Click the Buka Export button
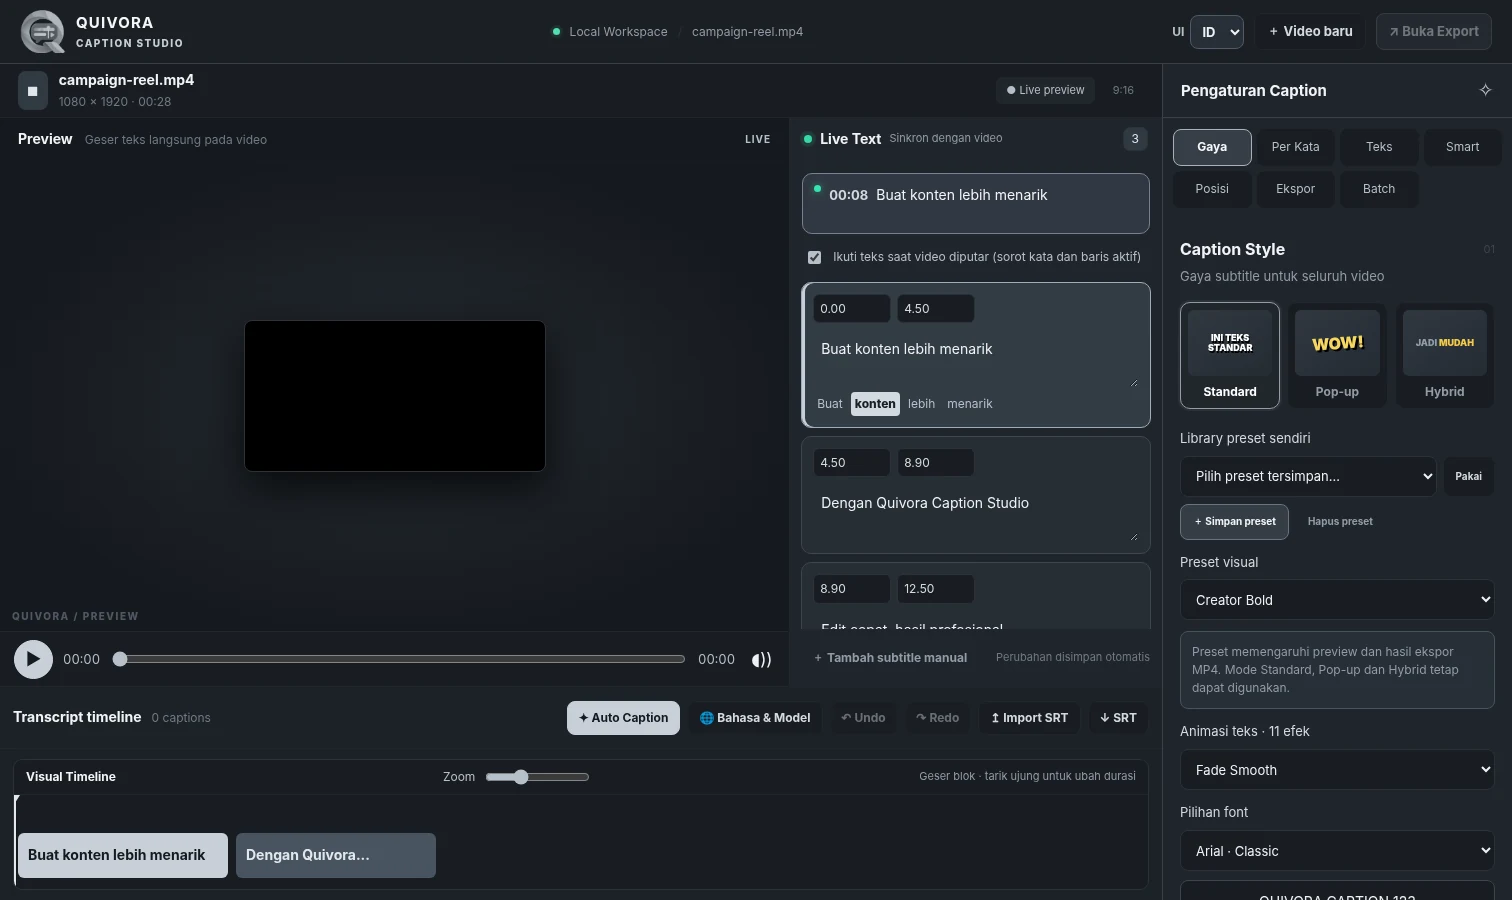The image size is (1512, 900). [1433, 32]
